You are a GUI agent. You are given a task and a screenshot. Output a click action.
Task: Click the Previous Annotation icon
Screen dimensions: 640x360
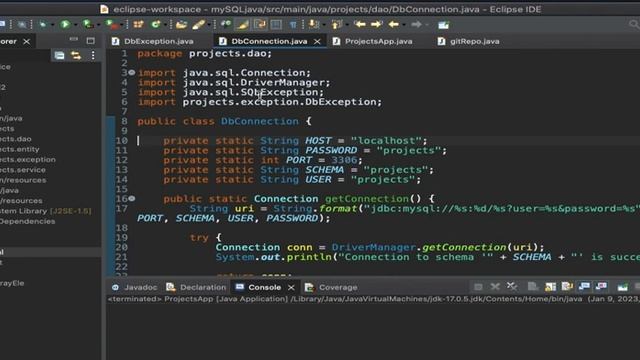[336, 24]
